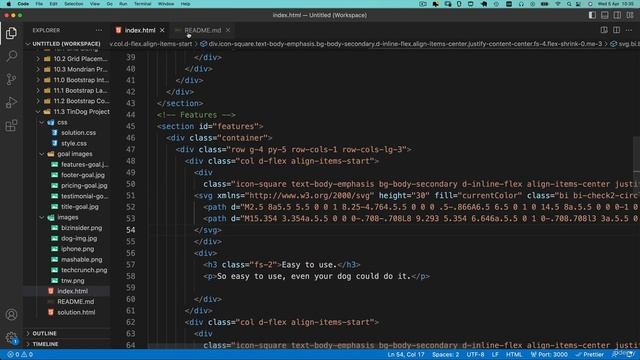Open the Manage gear icon

pyautogui.click(x=11, y=338)
